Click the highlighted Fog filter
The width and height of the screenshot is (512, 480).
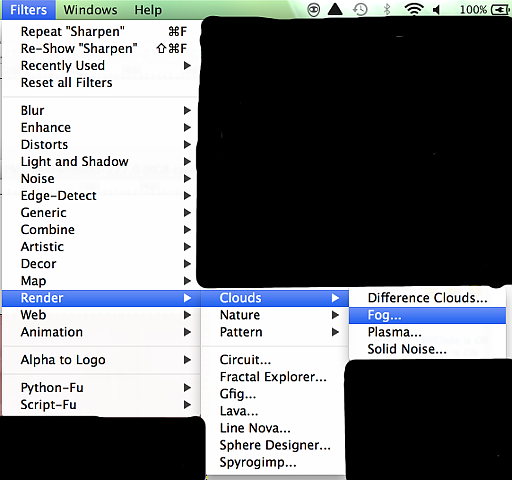point(427,315)
